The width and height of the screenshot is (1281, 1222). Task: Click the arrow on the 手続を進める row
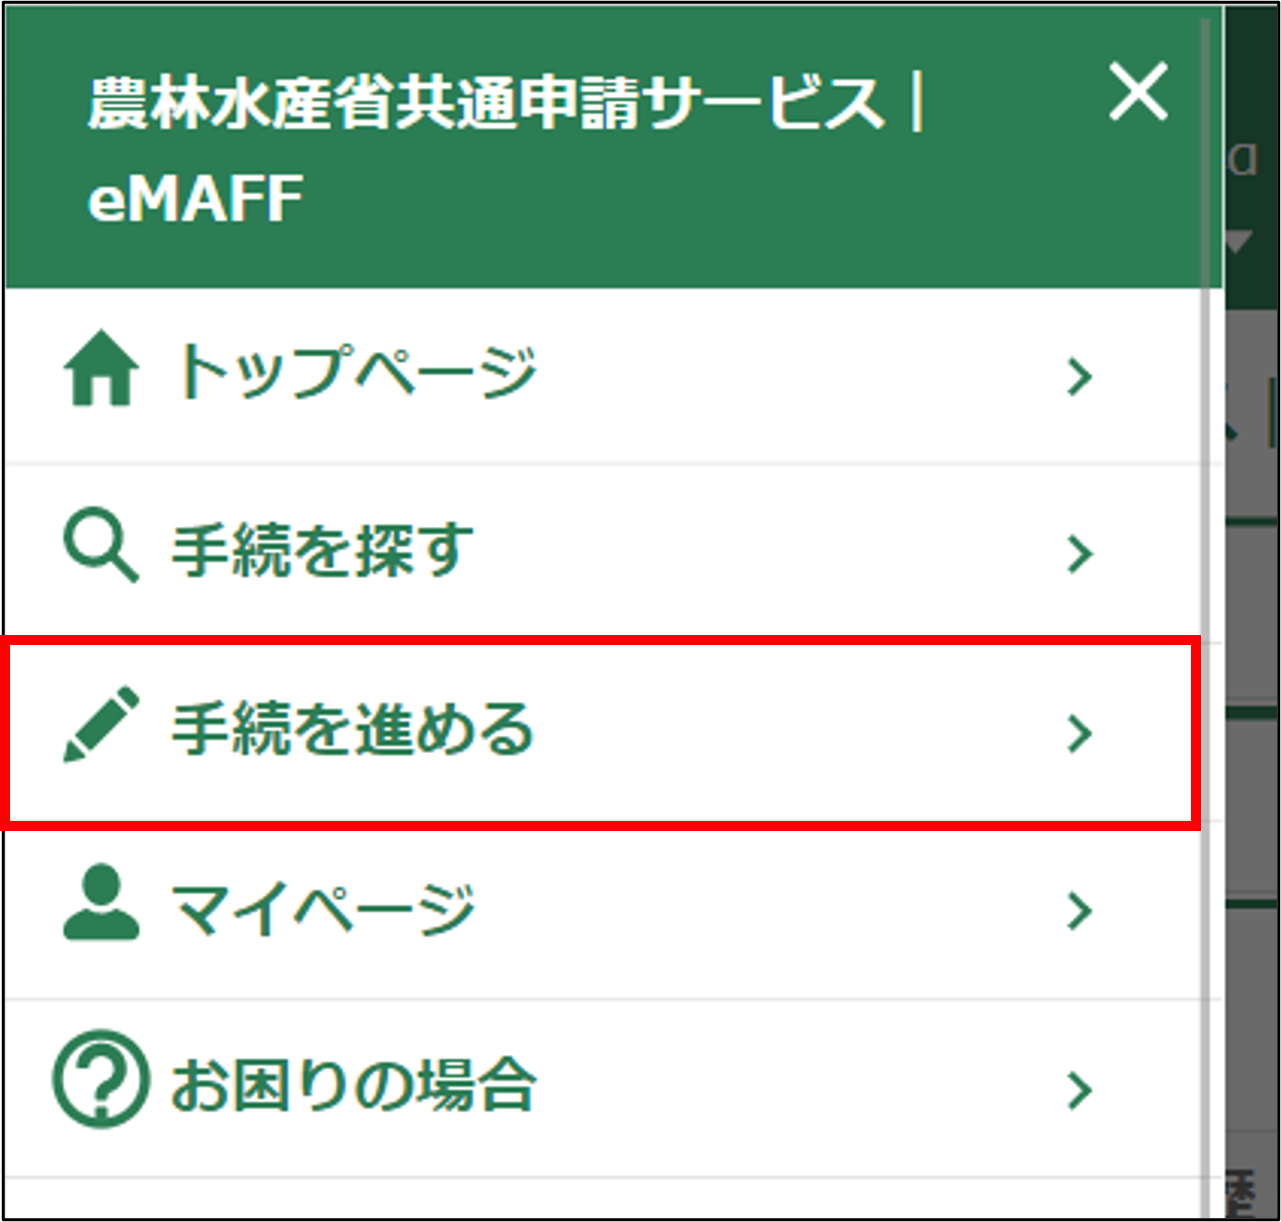coord(1079,733)
